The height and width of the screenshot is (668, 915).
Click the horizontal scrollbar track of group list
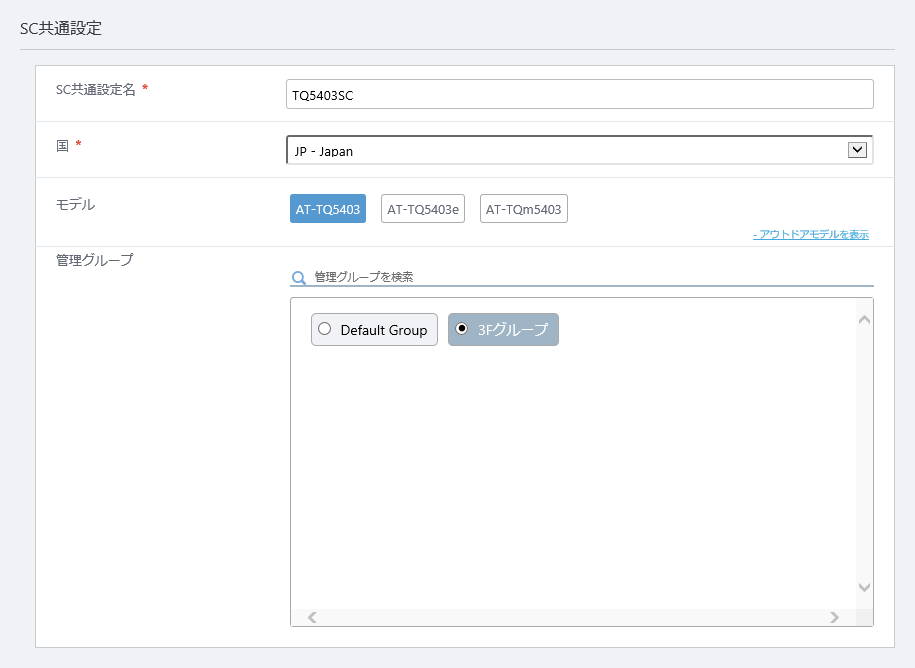click(x=573, y=617)
